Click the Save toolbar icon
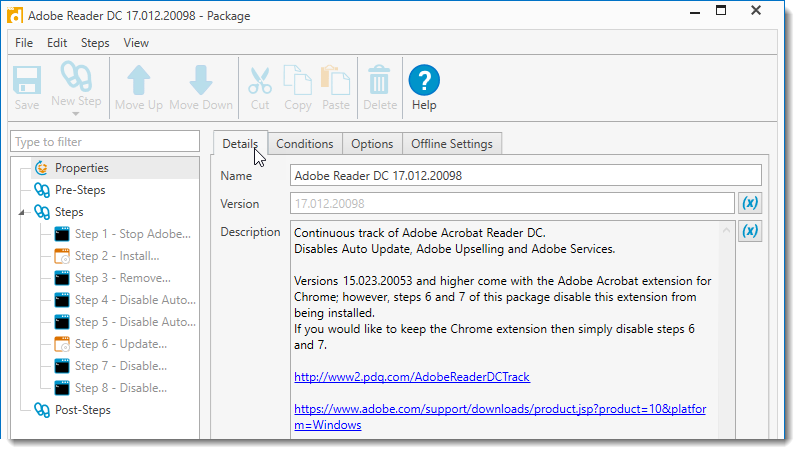This screenshot has height=454, width=800. pyautogui.click(x=27, y=82)
